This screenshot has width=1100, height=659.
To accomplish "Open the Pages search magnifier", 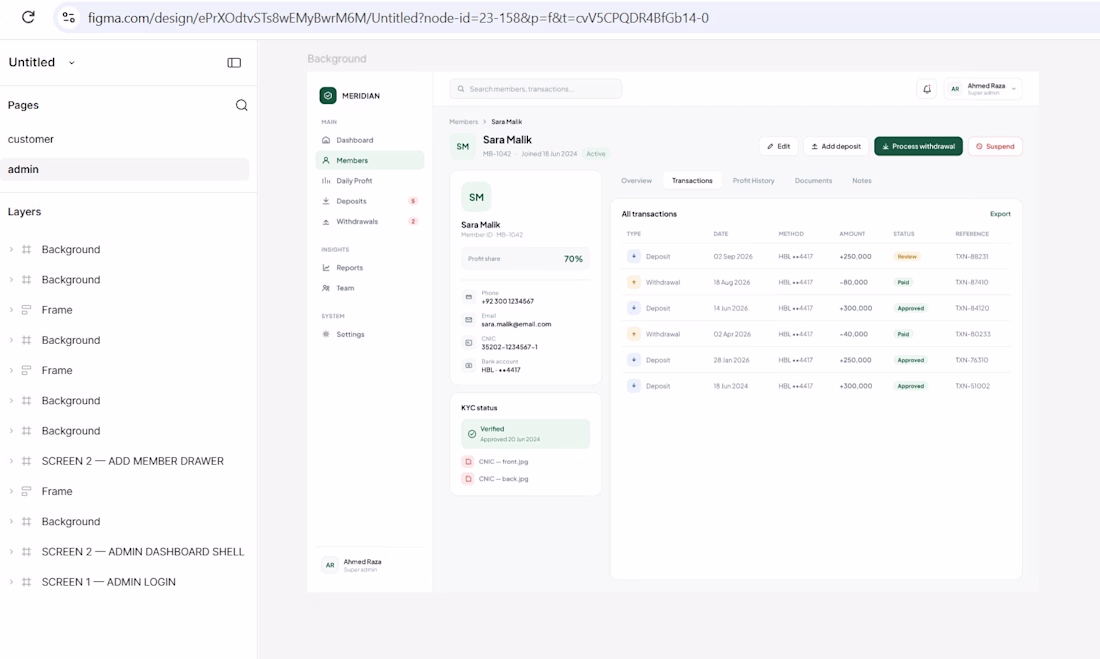I will tap(241, 105).
